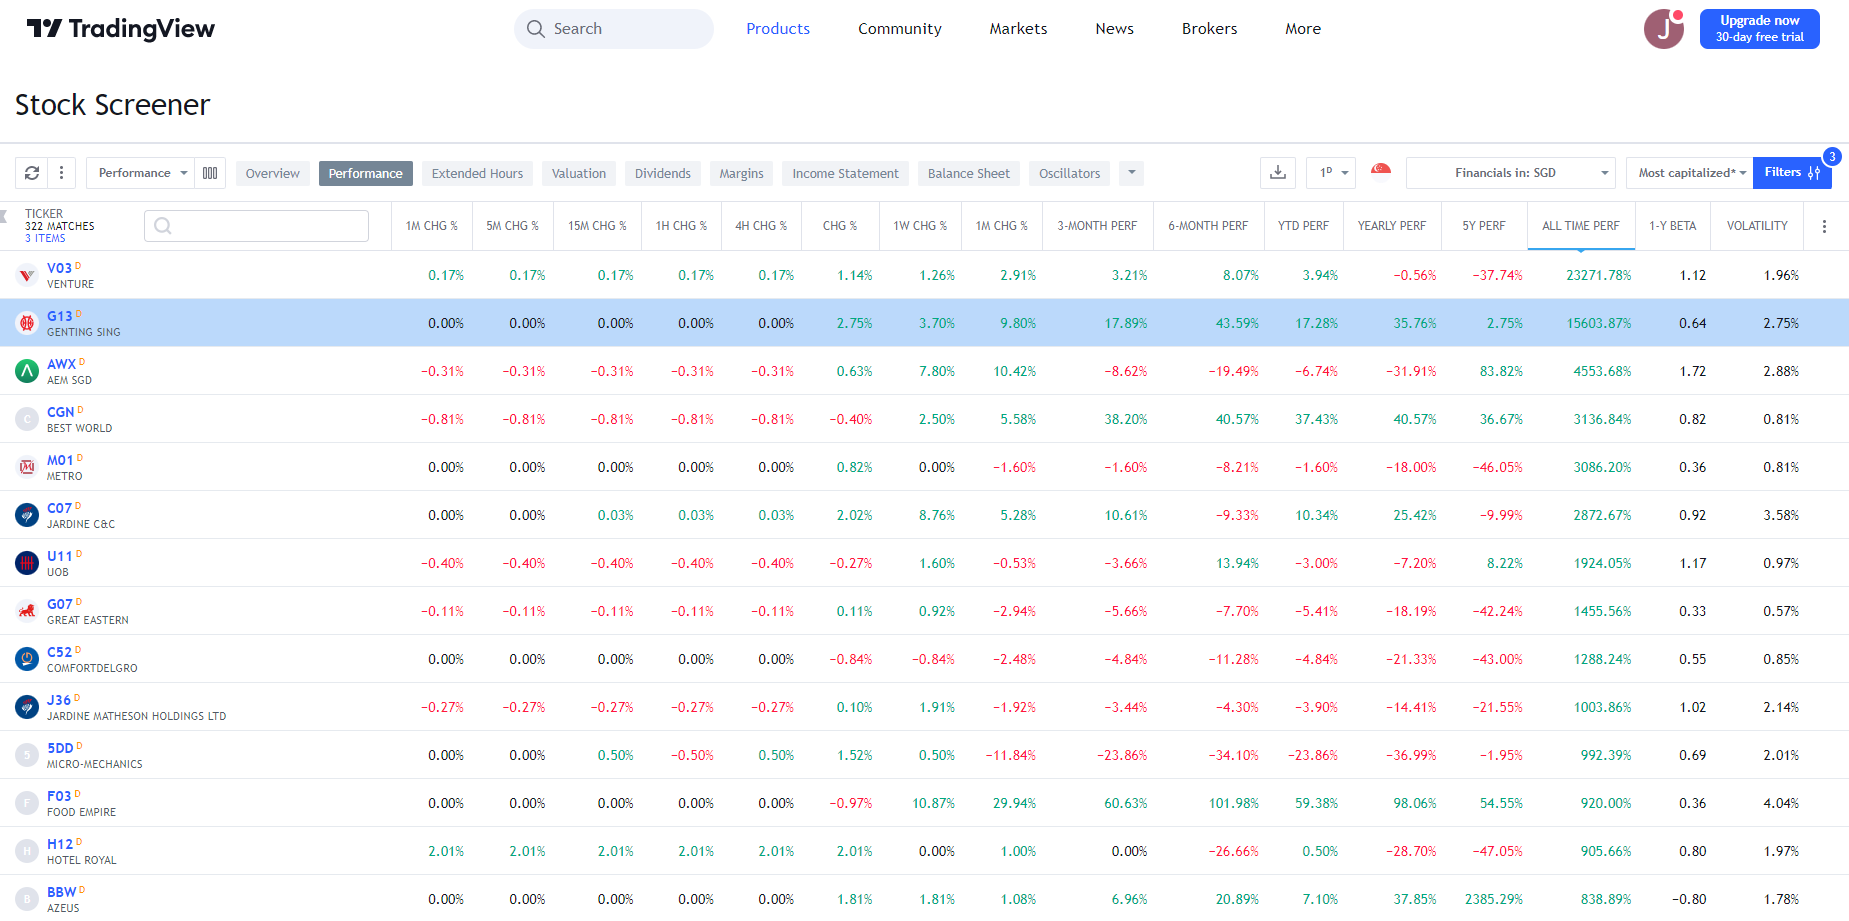Click the UOB company logo
1849x921 pixels.
coord(27,562)
